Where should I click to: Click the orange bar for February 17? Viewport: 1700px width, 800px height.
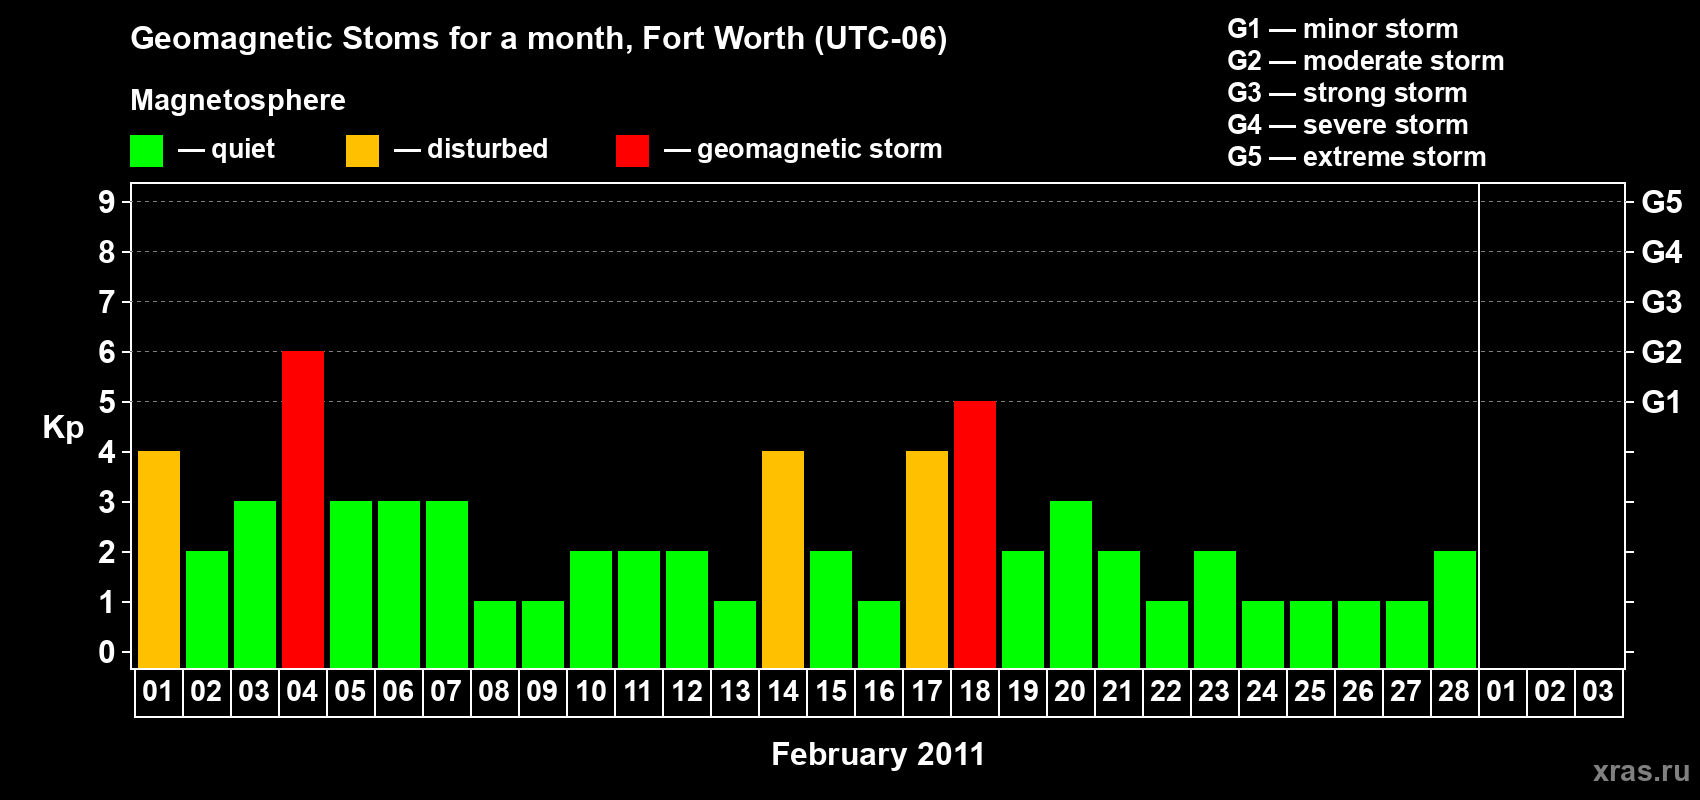pyautogui.click(x=927, y=560)
